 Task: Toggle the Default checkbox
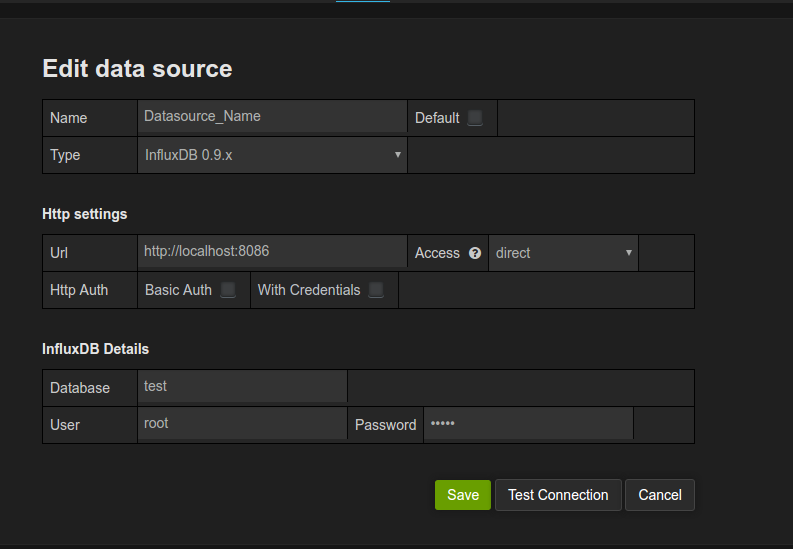[x=475, y=118]
